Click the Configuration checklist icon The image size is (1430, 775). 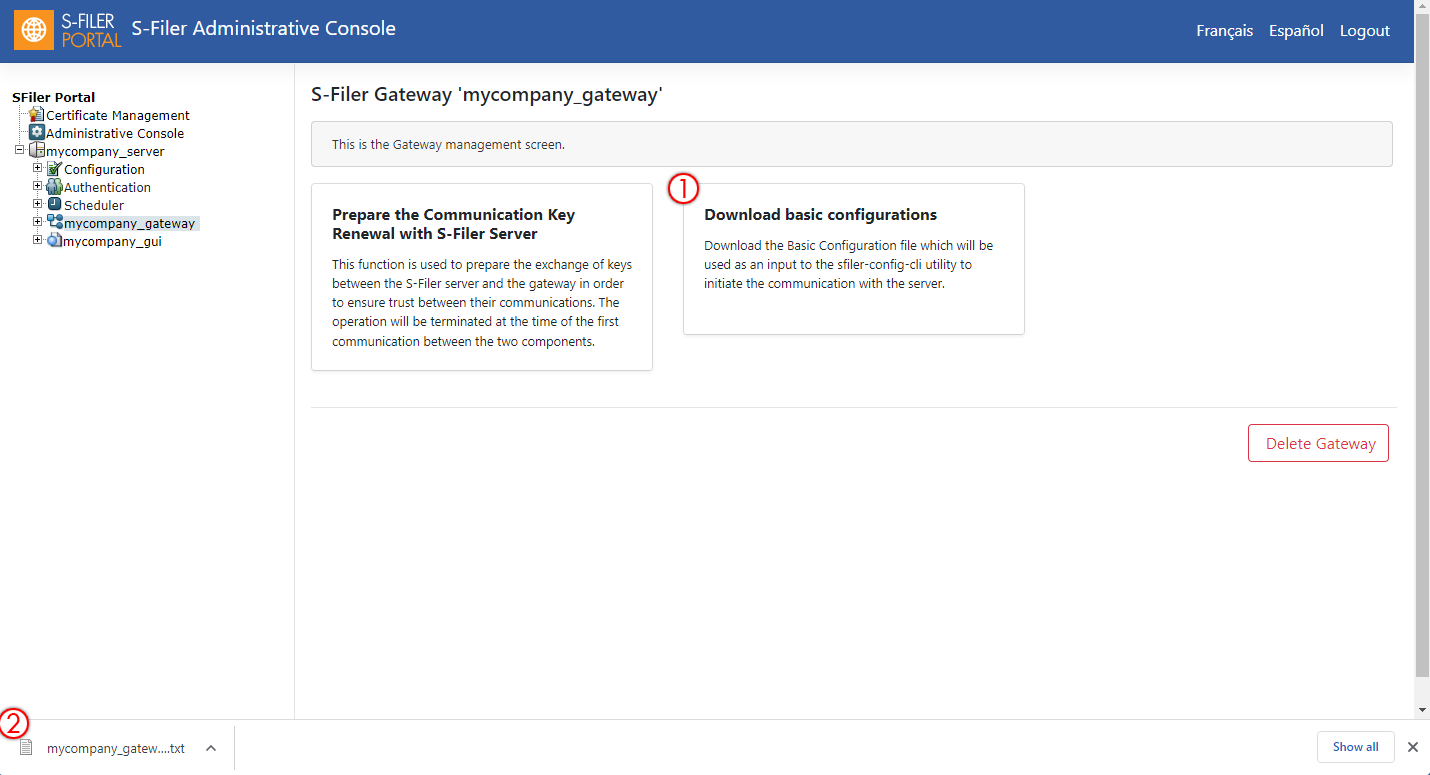point(55,169)
